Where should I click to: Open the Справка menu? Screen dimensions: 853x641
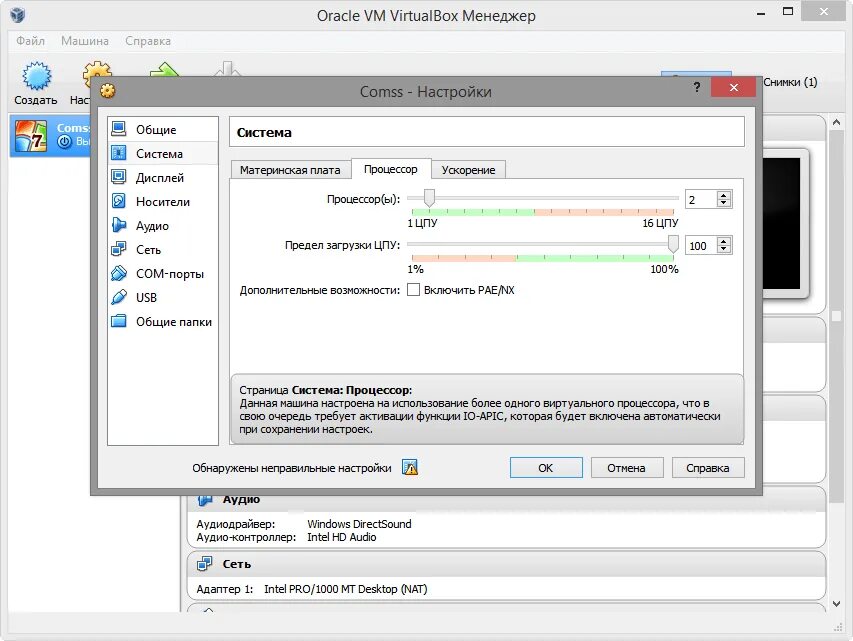148,41
